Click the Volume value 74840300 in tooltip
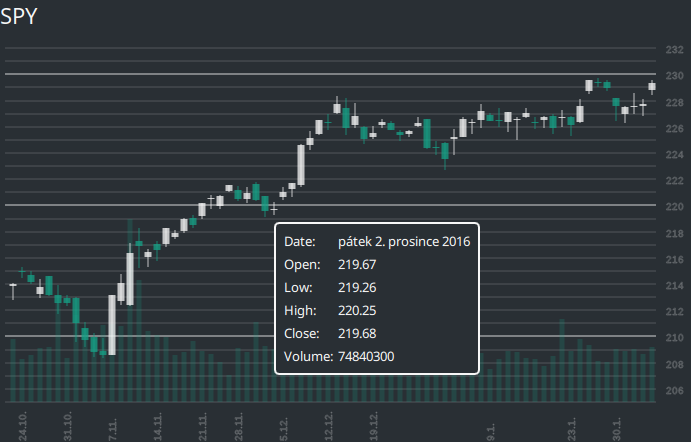Image resolution: width=691 pixels, height=442 pixels. point(366,356)
